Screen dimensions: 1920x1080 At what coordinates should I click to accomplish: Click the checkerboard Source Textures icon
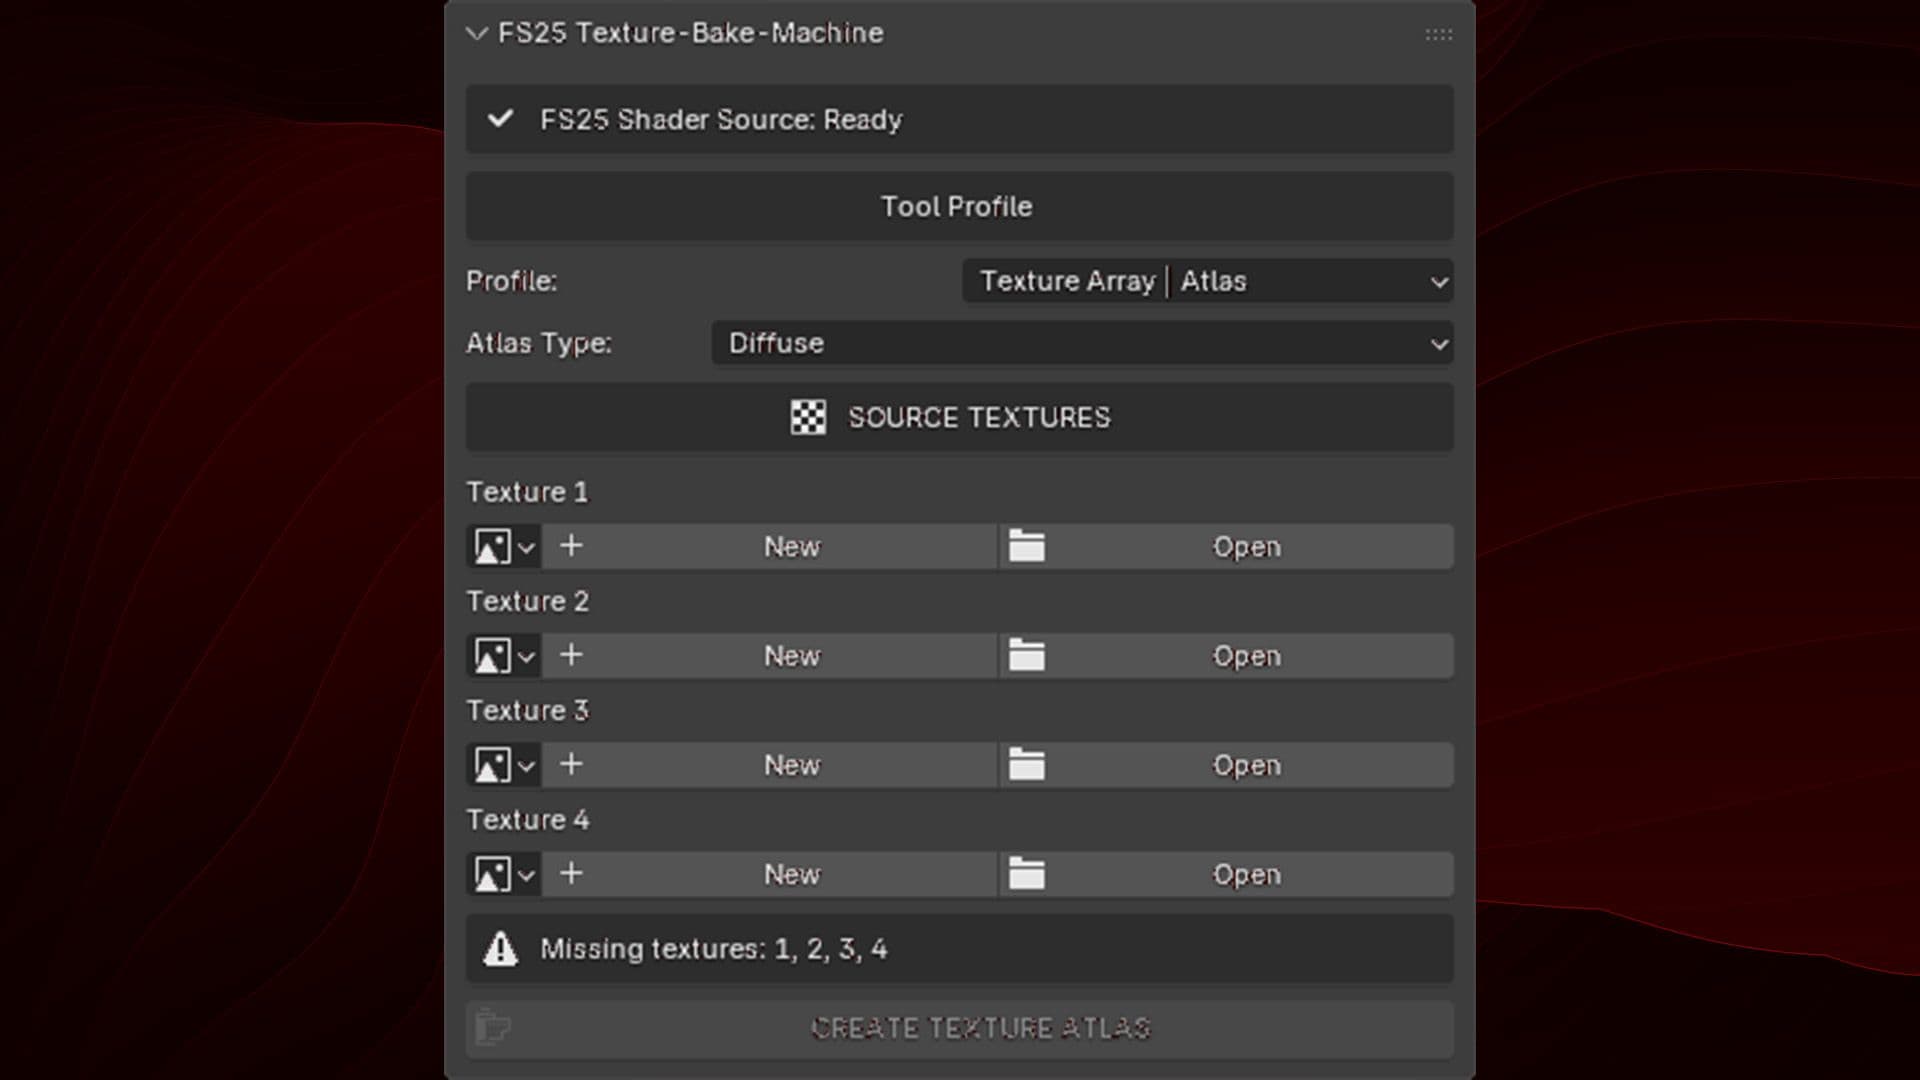tap(808, 417)
